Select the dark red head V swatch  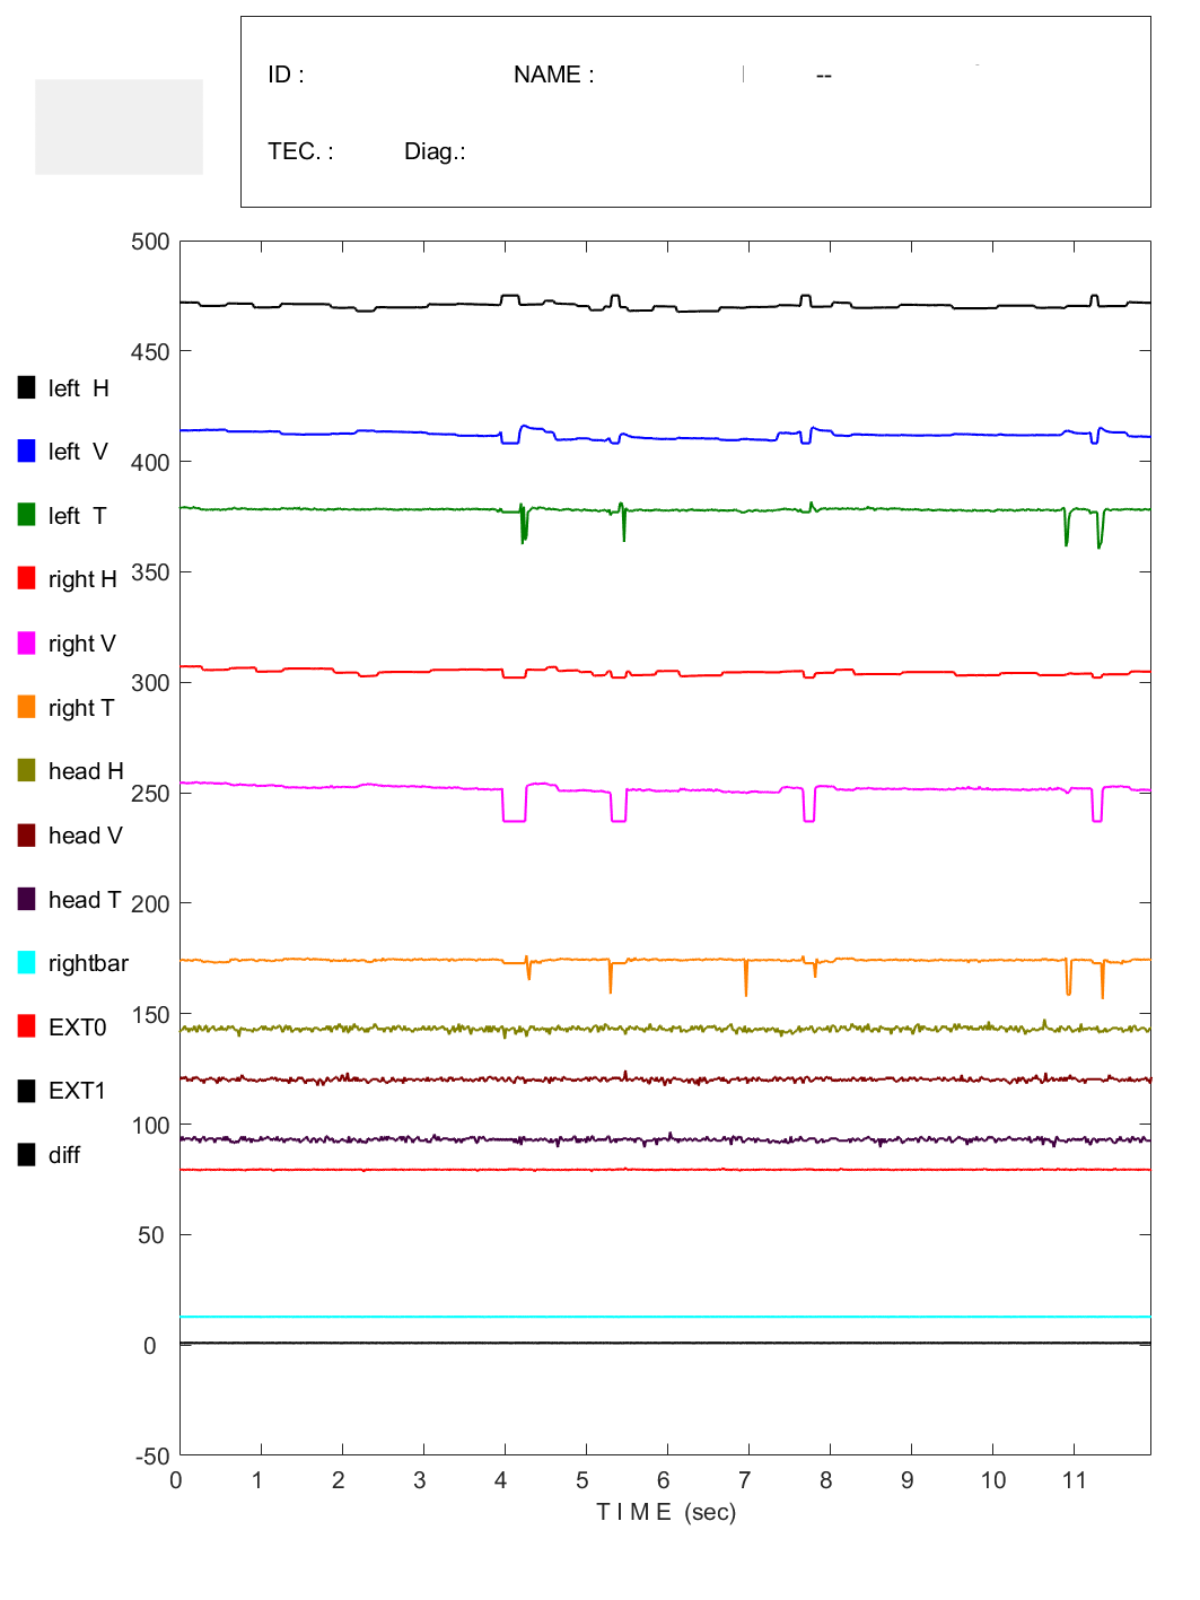click(27, 835)
